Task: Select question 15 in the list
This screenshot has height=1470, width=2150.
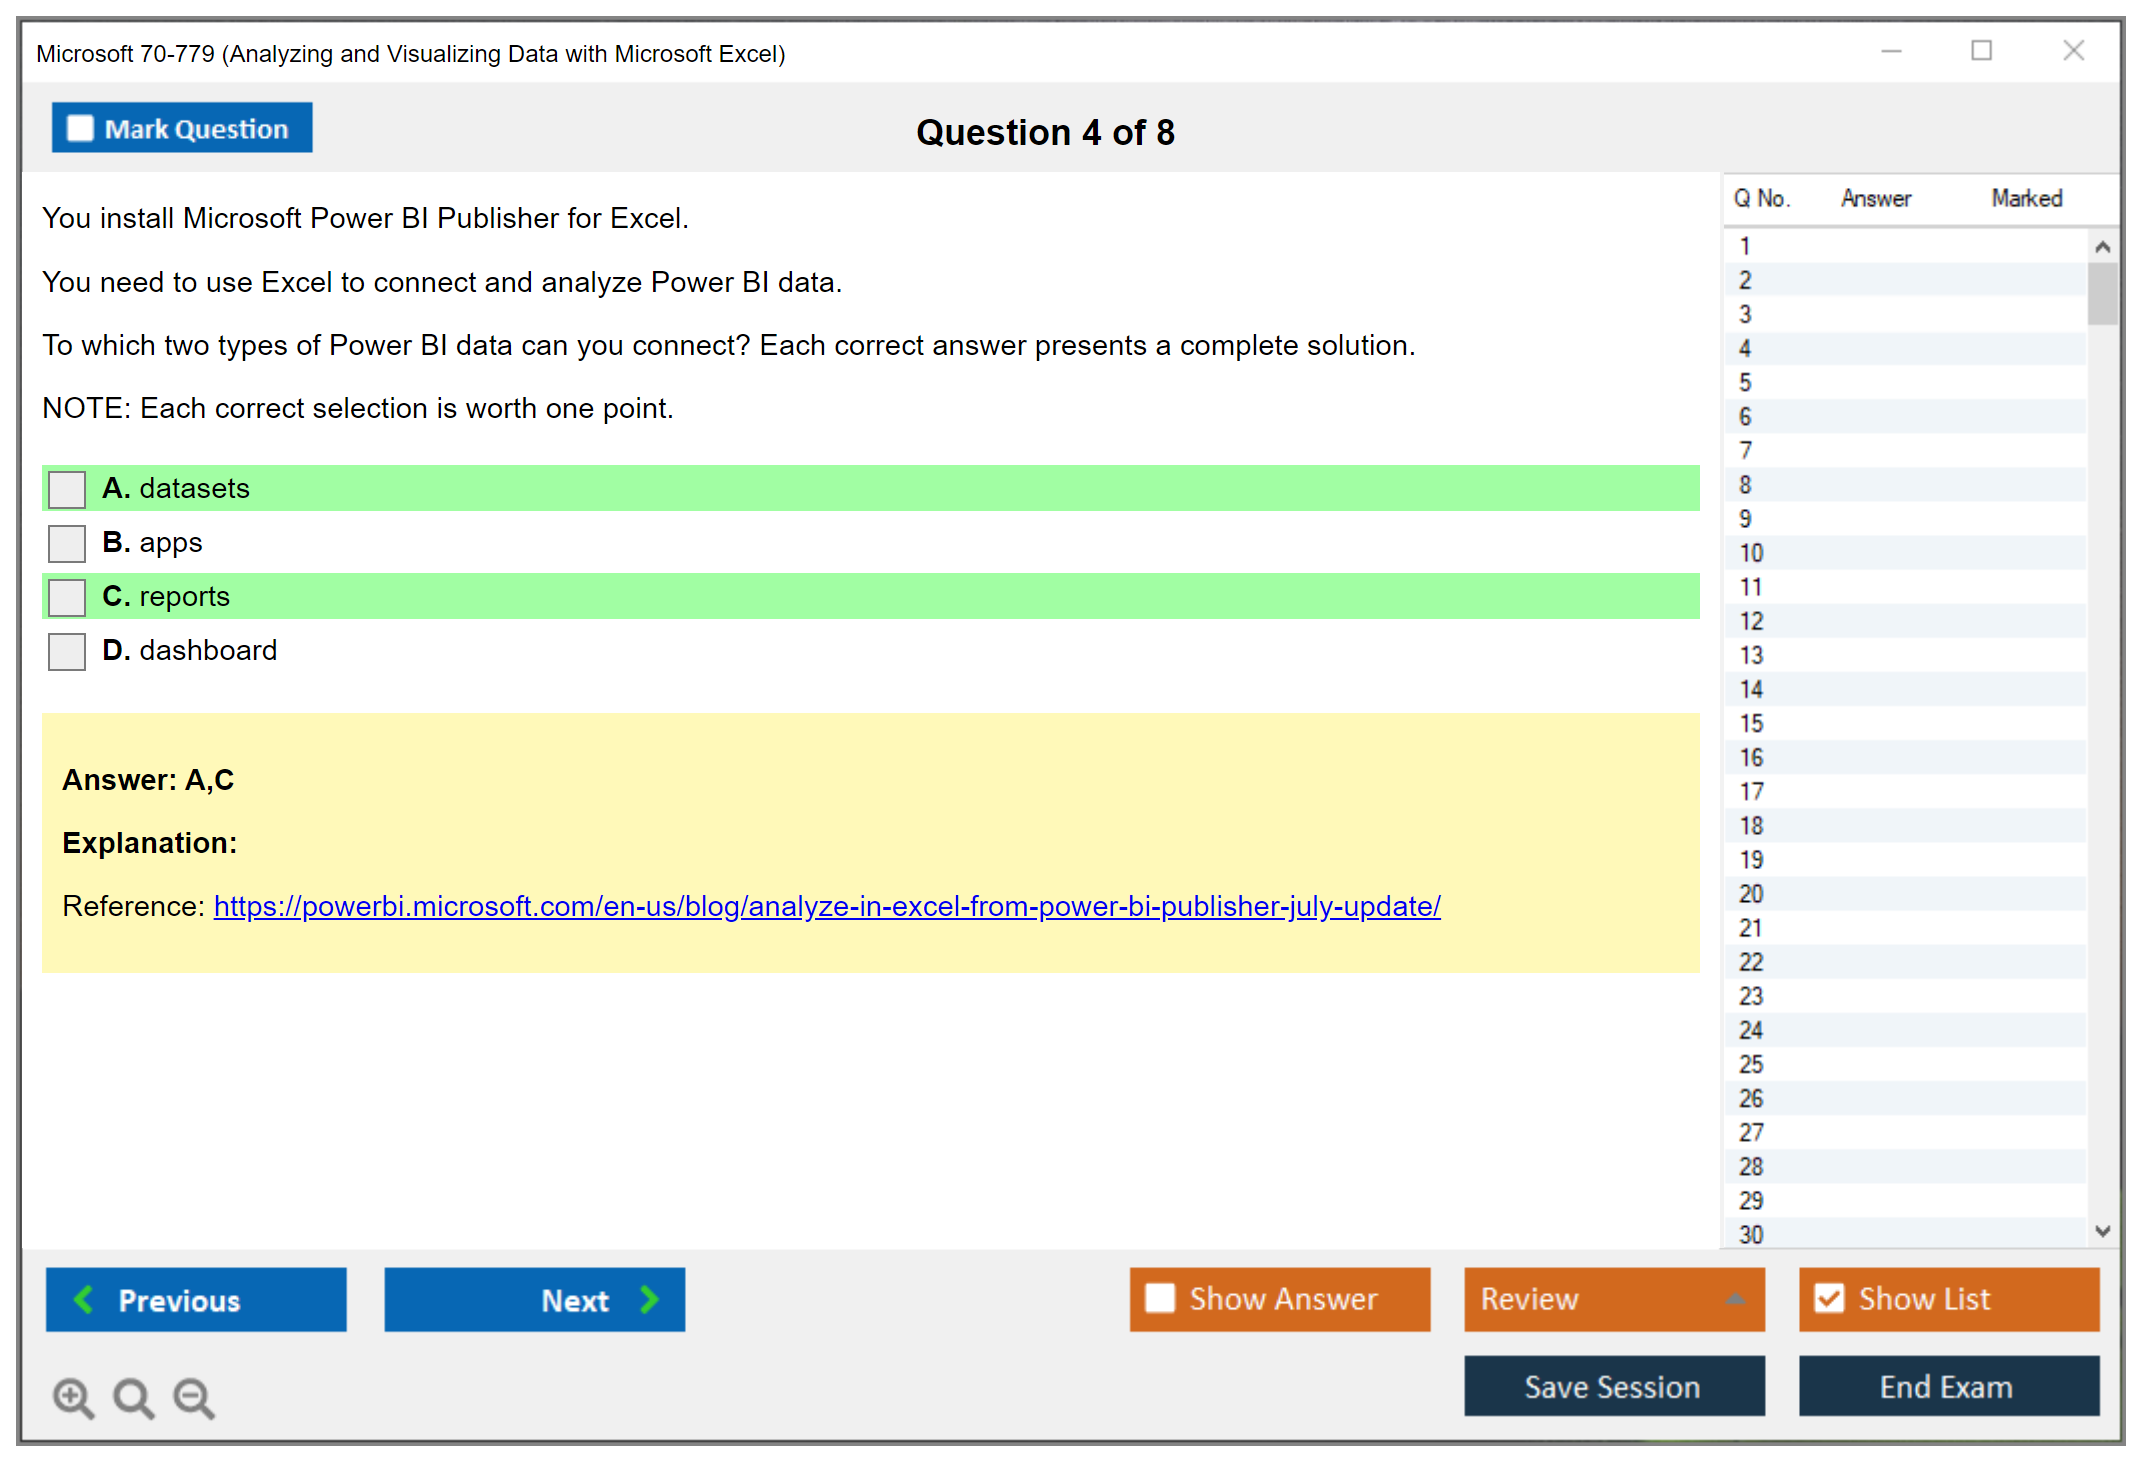Action: point(1751,723)
